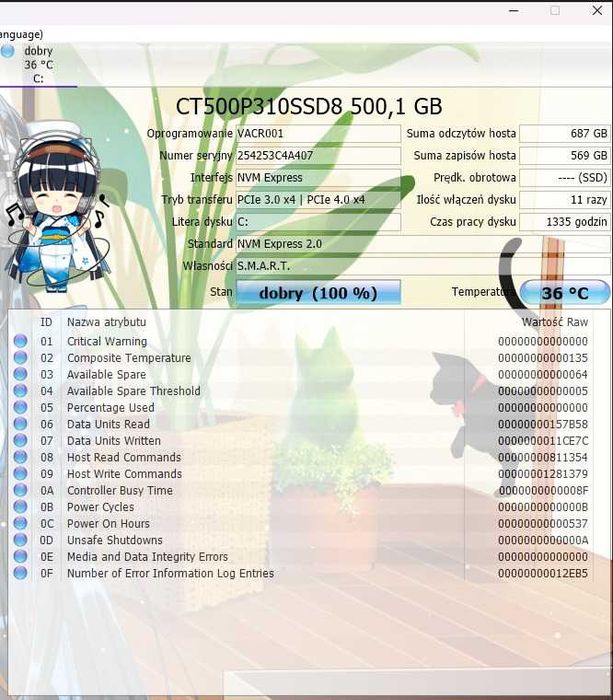Click the features field showing S.M.A.R.T.
The height and width of the screenshot is (700, 613).
click(422, 266)
